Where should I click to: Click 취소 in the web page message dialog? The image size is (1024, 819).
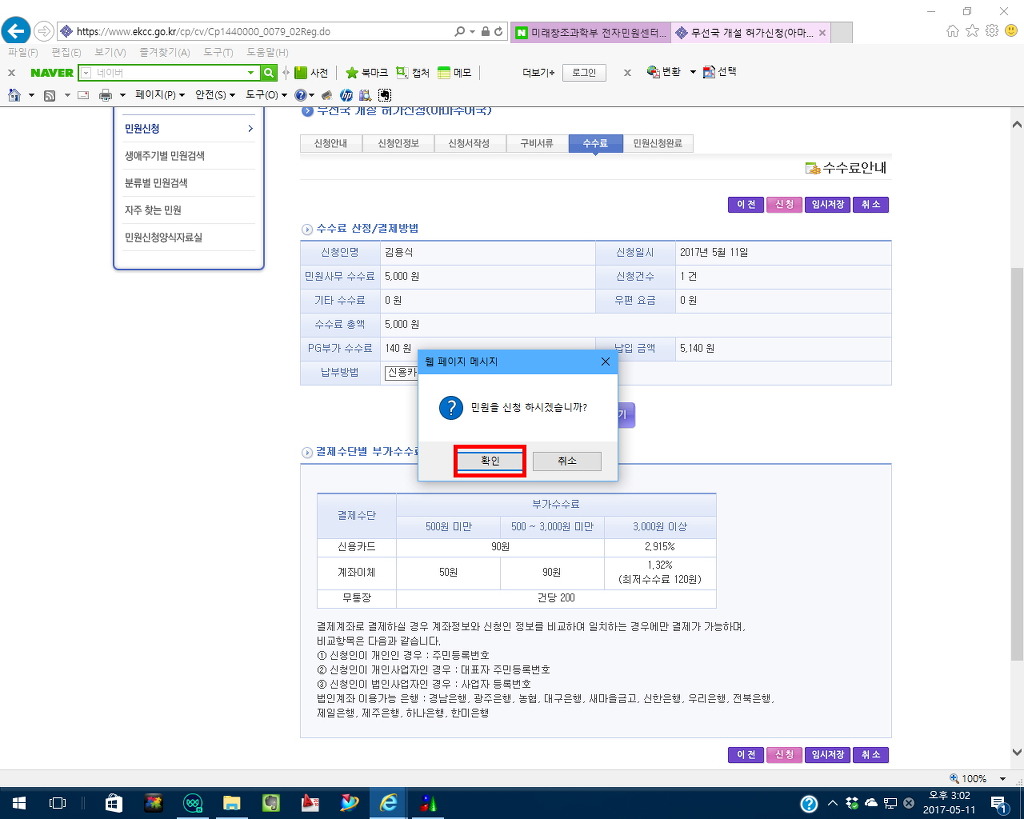click(567, 461)
